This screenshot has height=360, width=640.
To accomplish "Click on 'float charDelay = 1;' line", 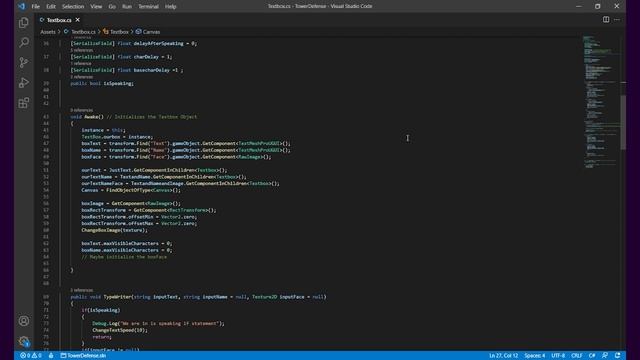I will click(x=122, y=57).
